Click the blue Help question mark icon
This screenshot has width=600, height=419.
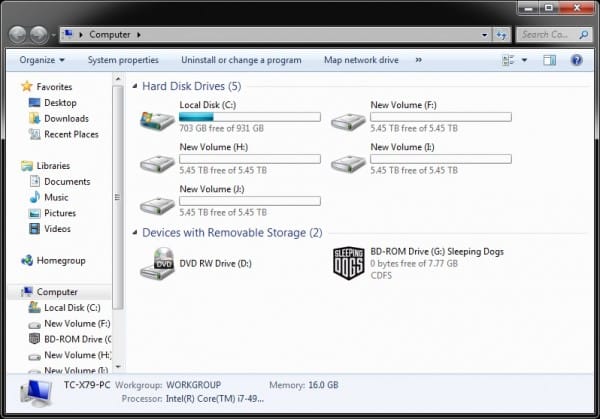[x=576, y=60]
